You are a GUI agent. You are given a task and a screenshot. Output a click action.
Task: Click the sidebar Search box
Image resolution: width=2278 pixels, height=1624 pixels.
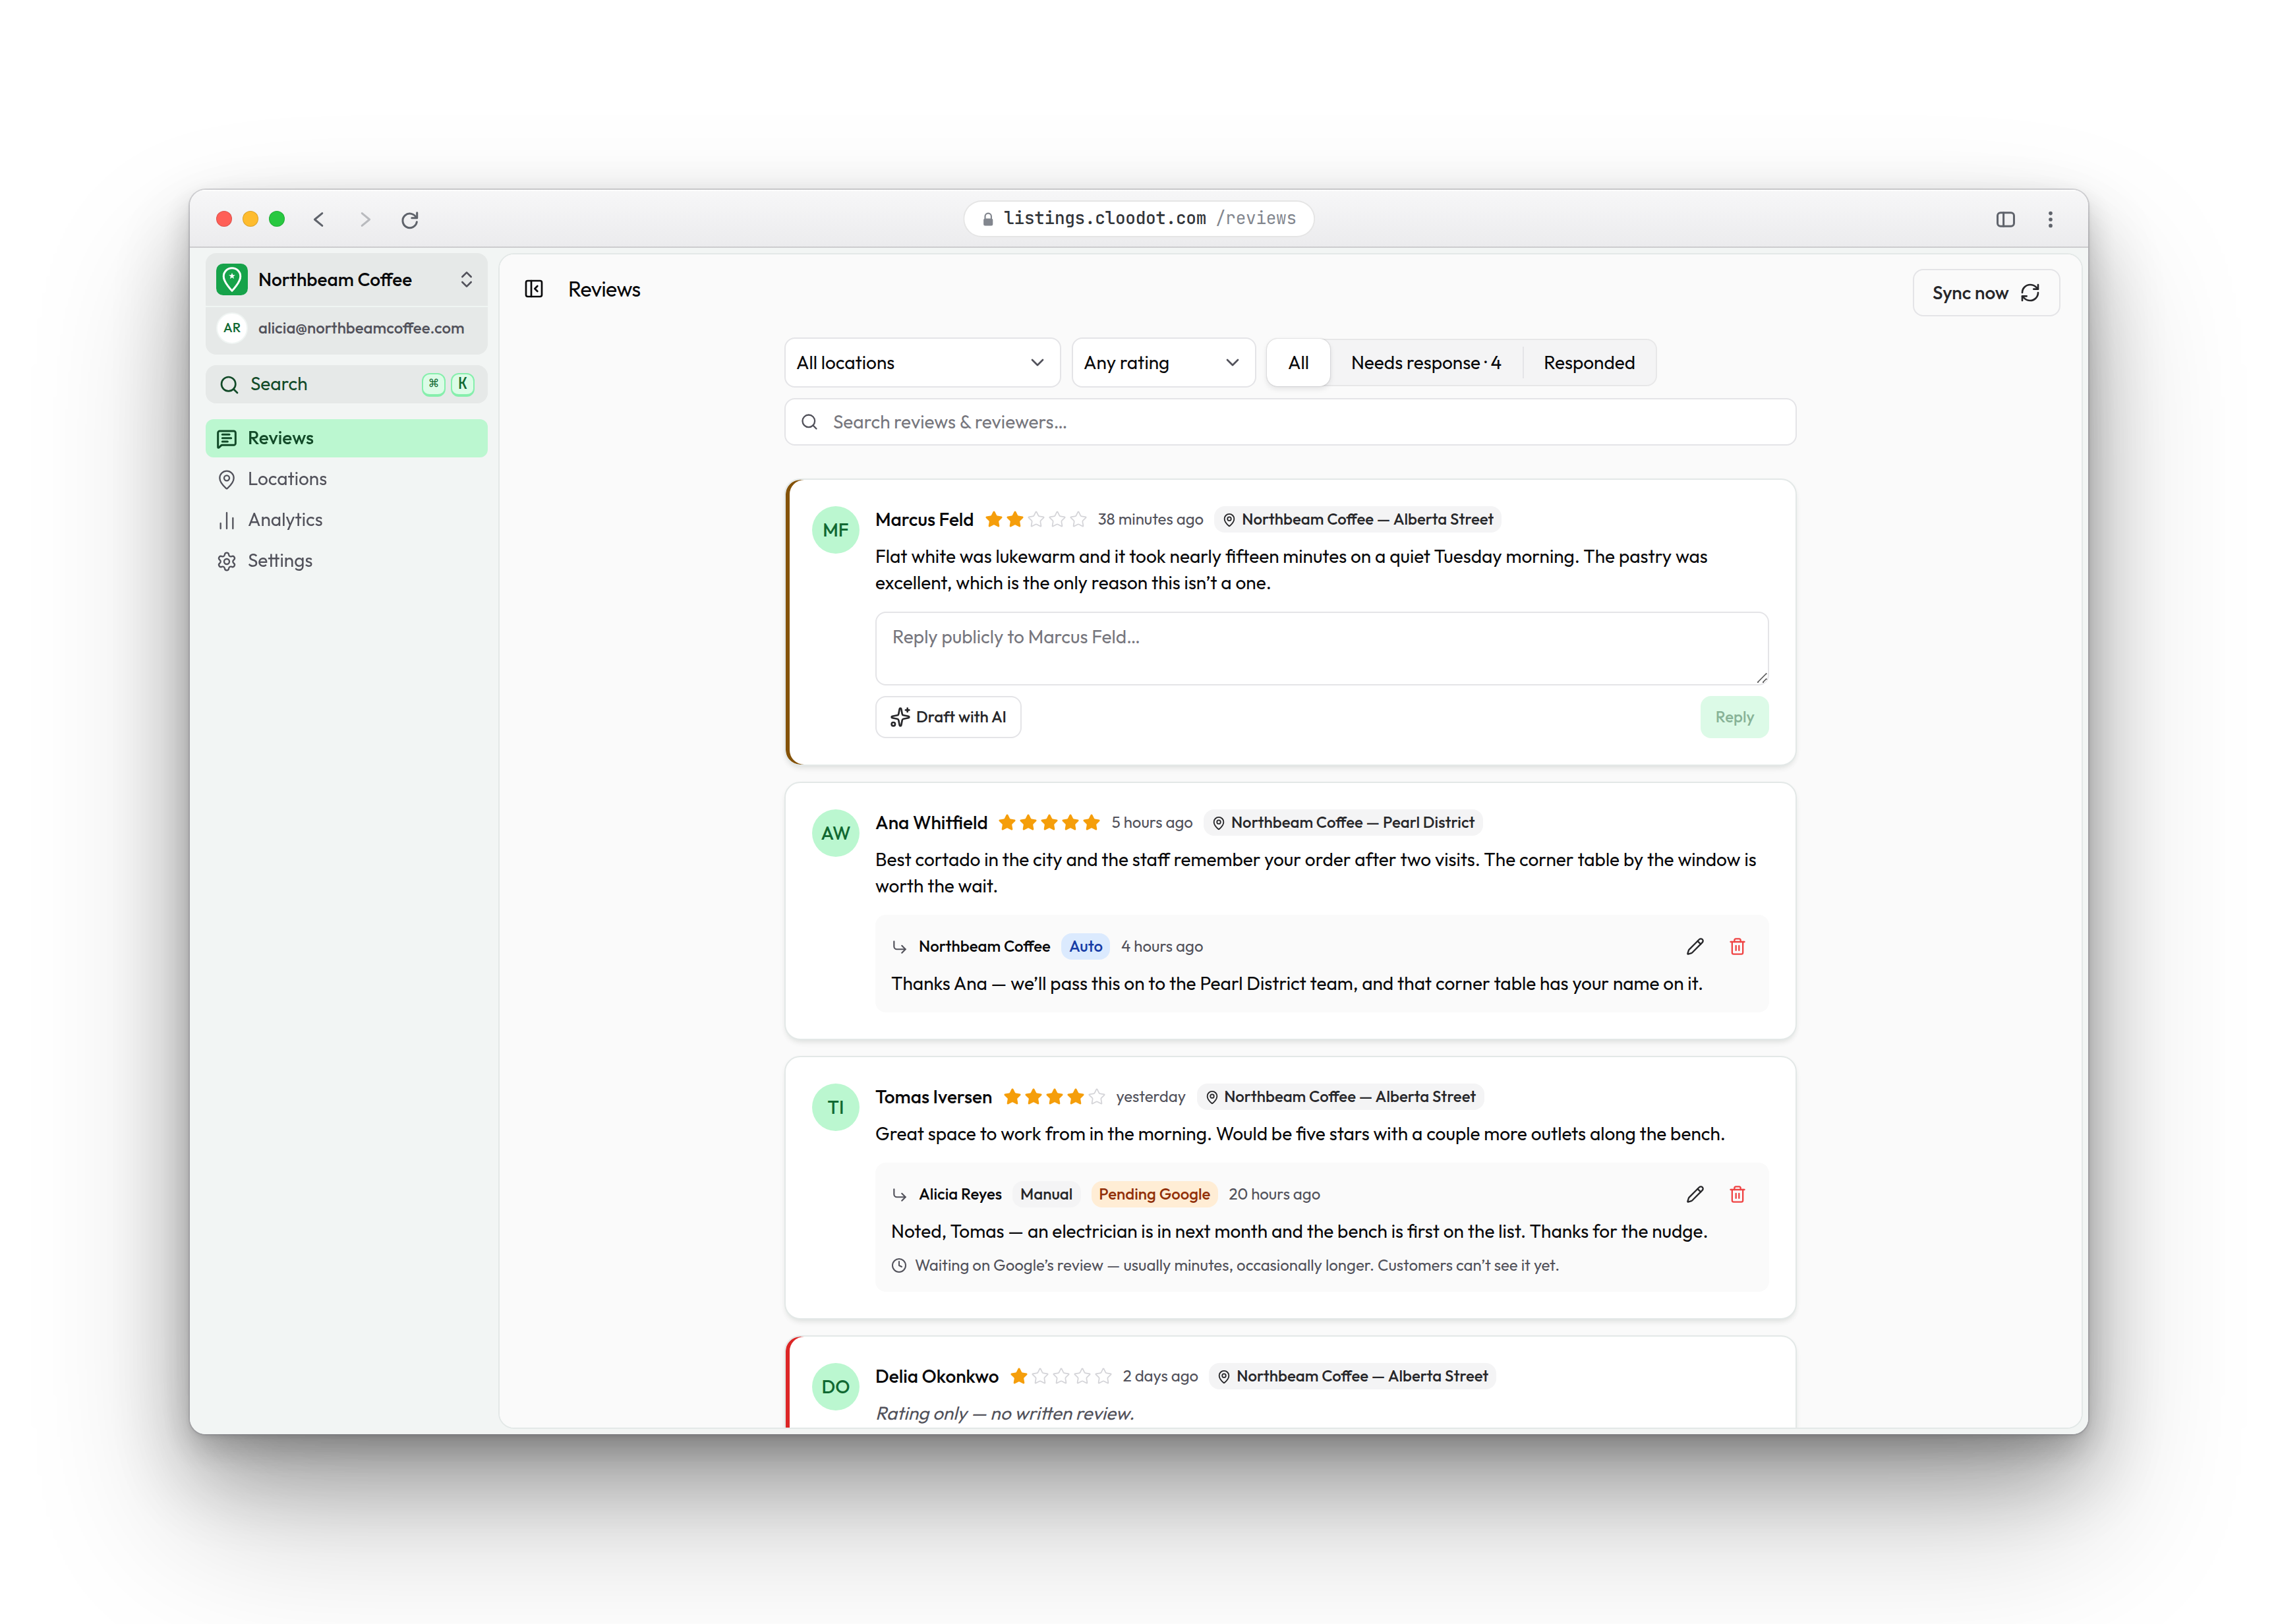(x=346, y=384)
